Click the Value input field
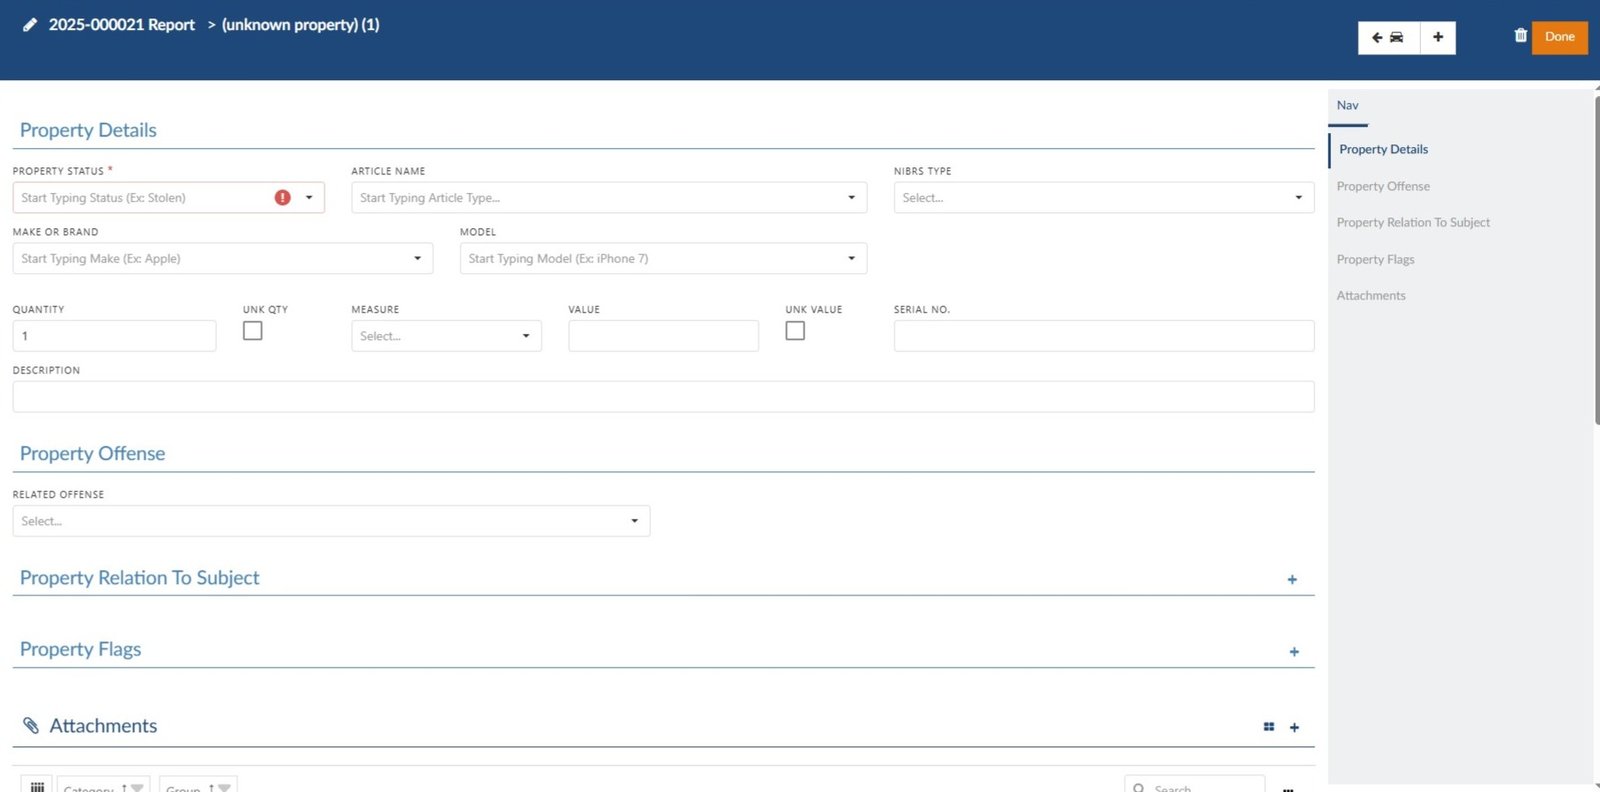1600x792 pixels. pos(663,336)
